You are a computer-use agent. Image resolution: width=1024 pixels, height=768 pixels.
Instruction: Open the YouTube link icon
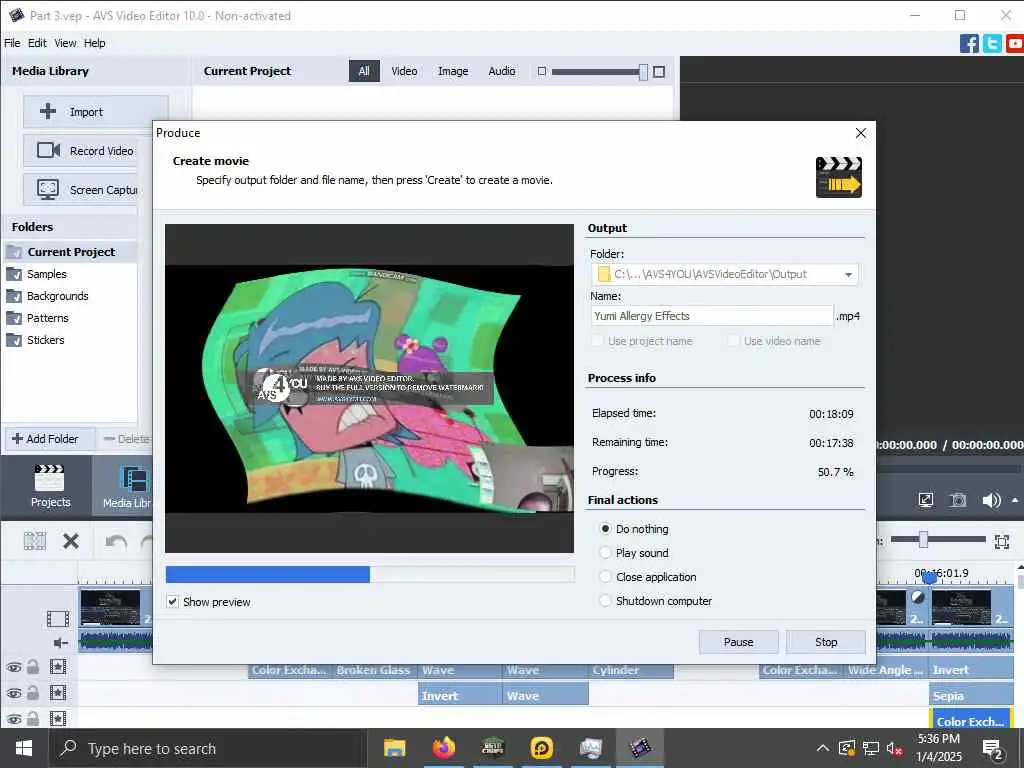[x=1015, y=44]
